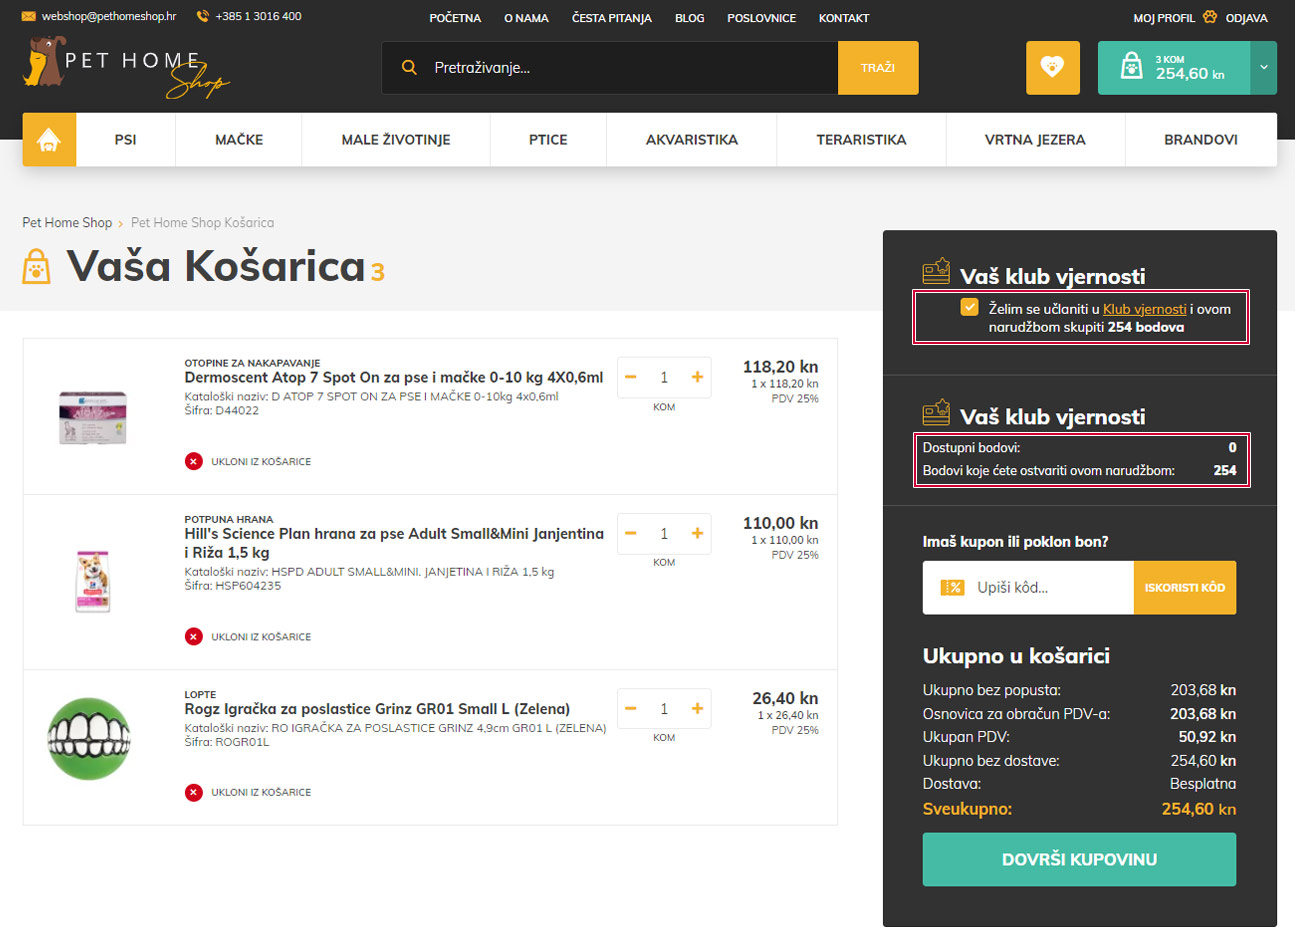Click the paw icon next to Odjava
Screen dimensions: 1295x930
(x=1210, y=17)
